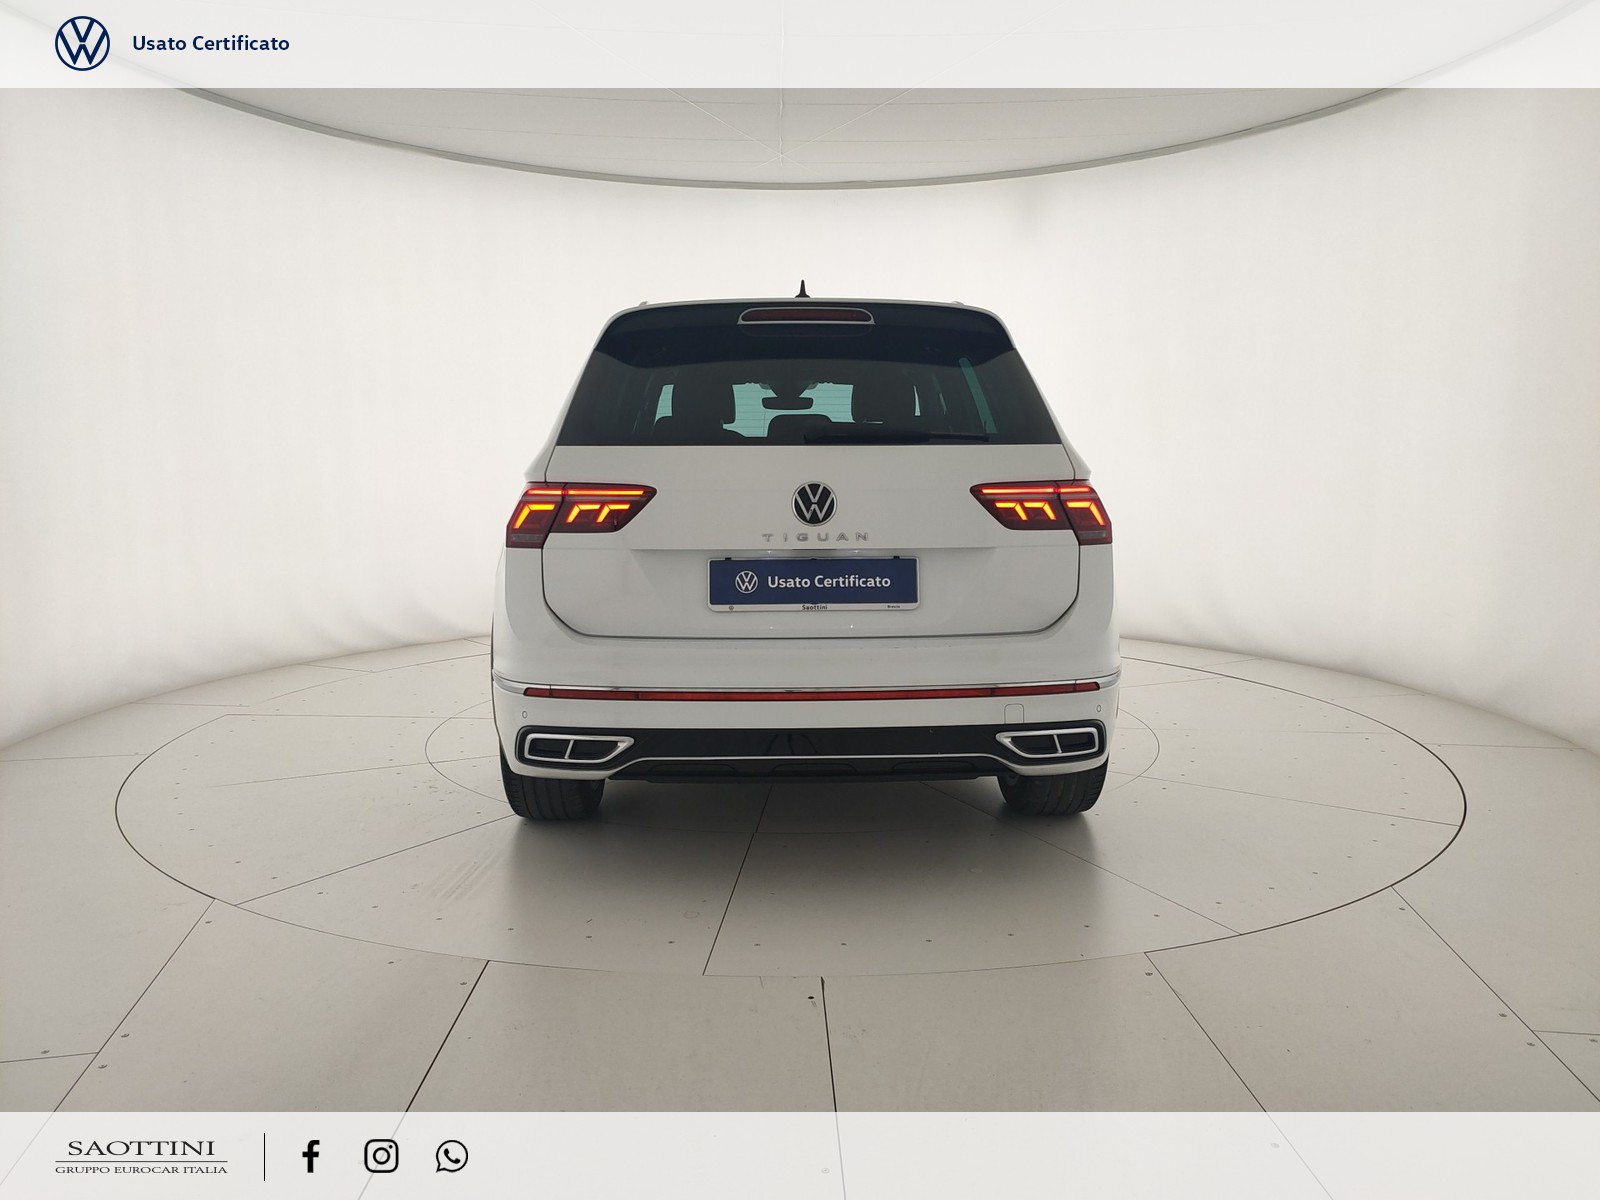Click the VW emblem on the tailgate
Viewport: 1600px width, 1200px height.
(x=815, y=503)
